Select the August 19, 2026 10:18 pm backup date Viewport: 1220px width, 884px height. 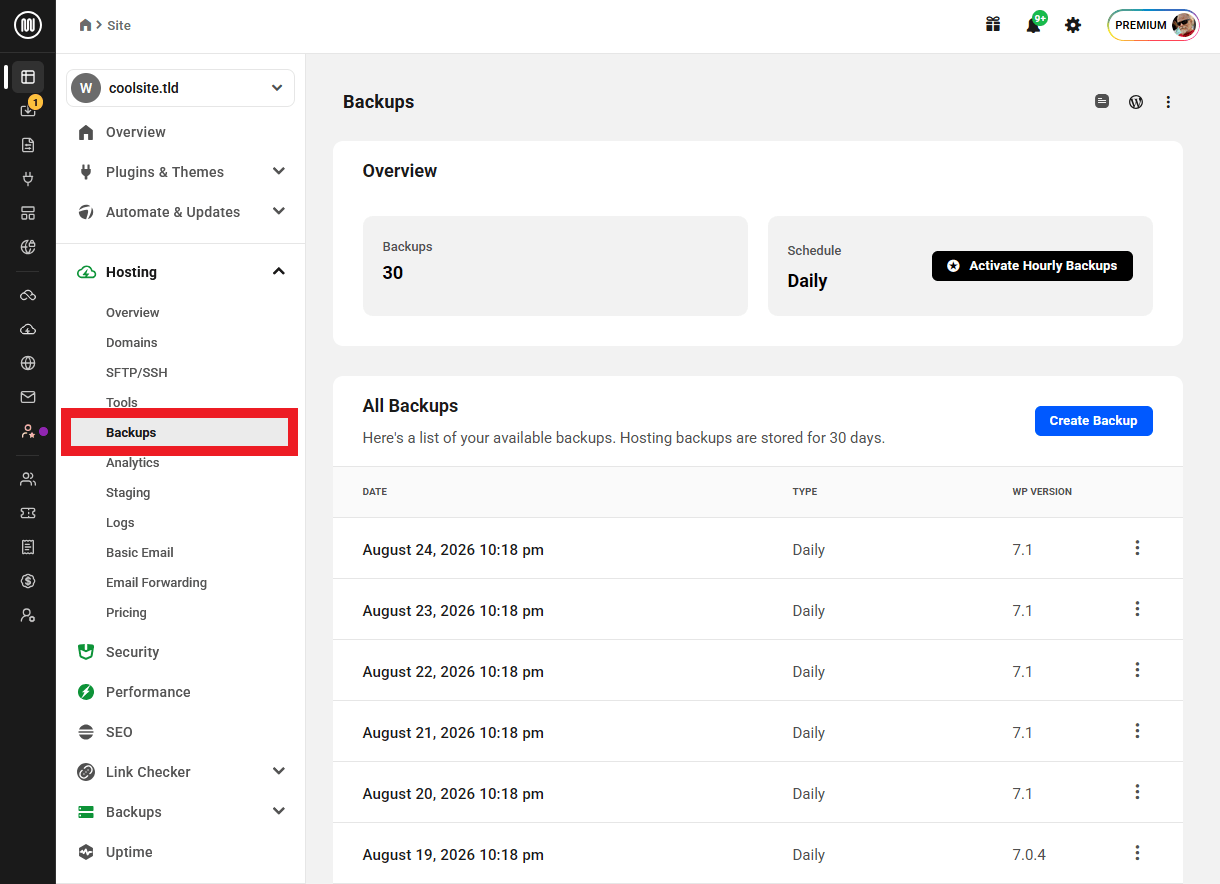click(453, 855)
